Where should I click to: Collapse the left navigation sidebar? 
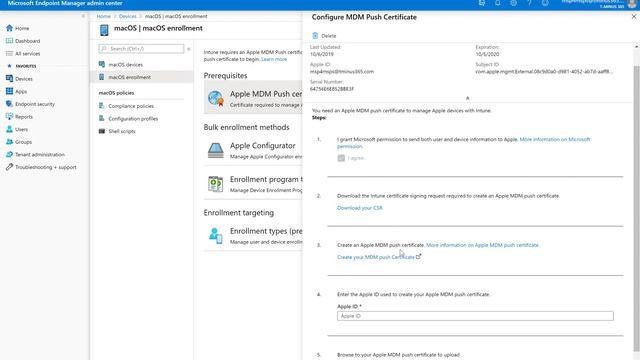pos(83,16)
